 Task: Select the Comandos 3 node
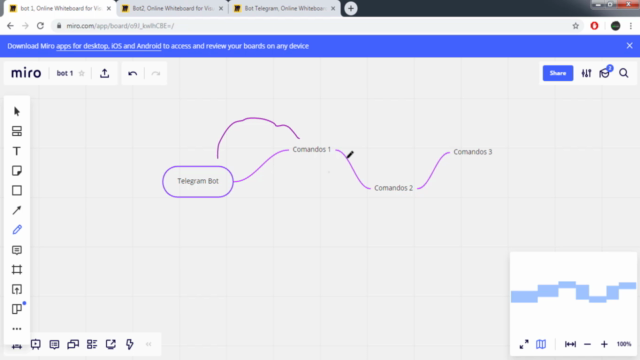(473, 152)
